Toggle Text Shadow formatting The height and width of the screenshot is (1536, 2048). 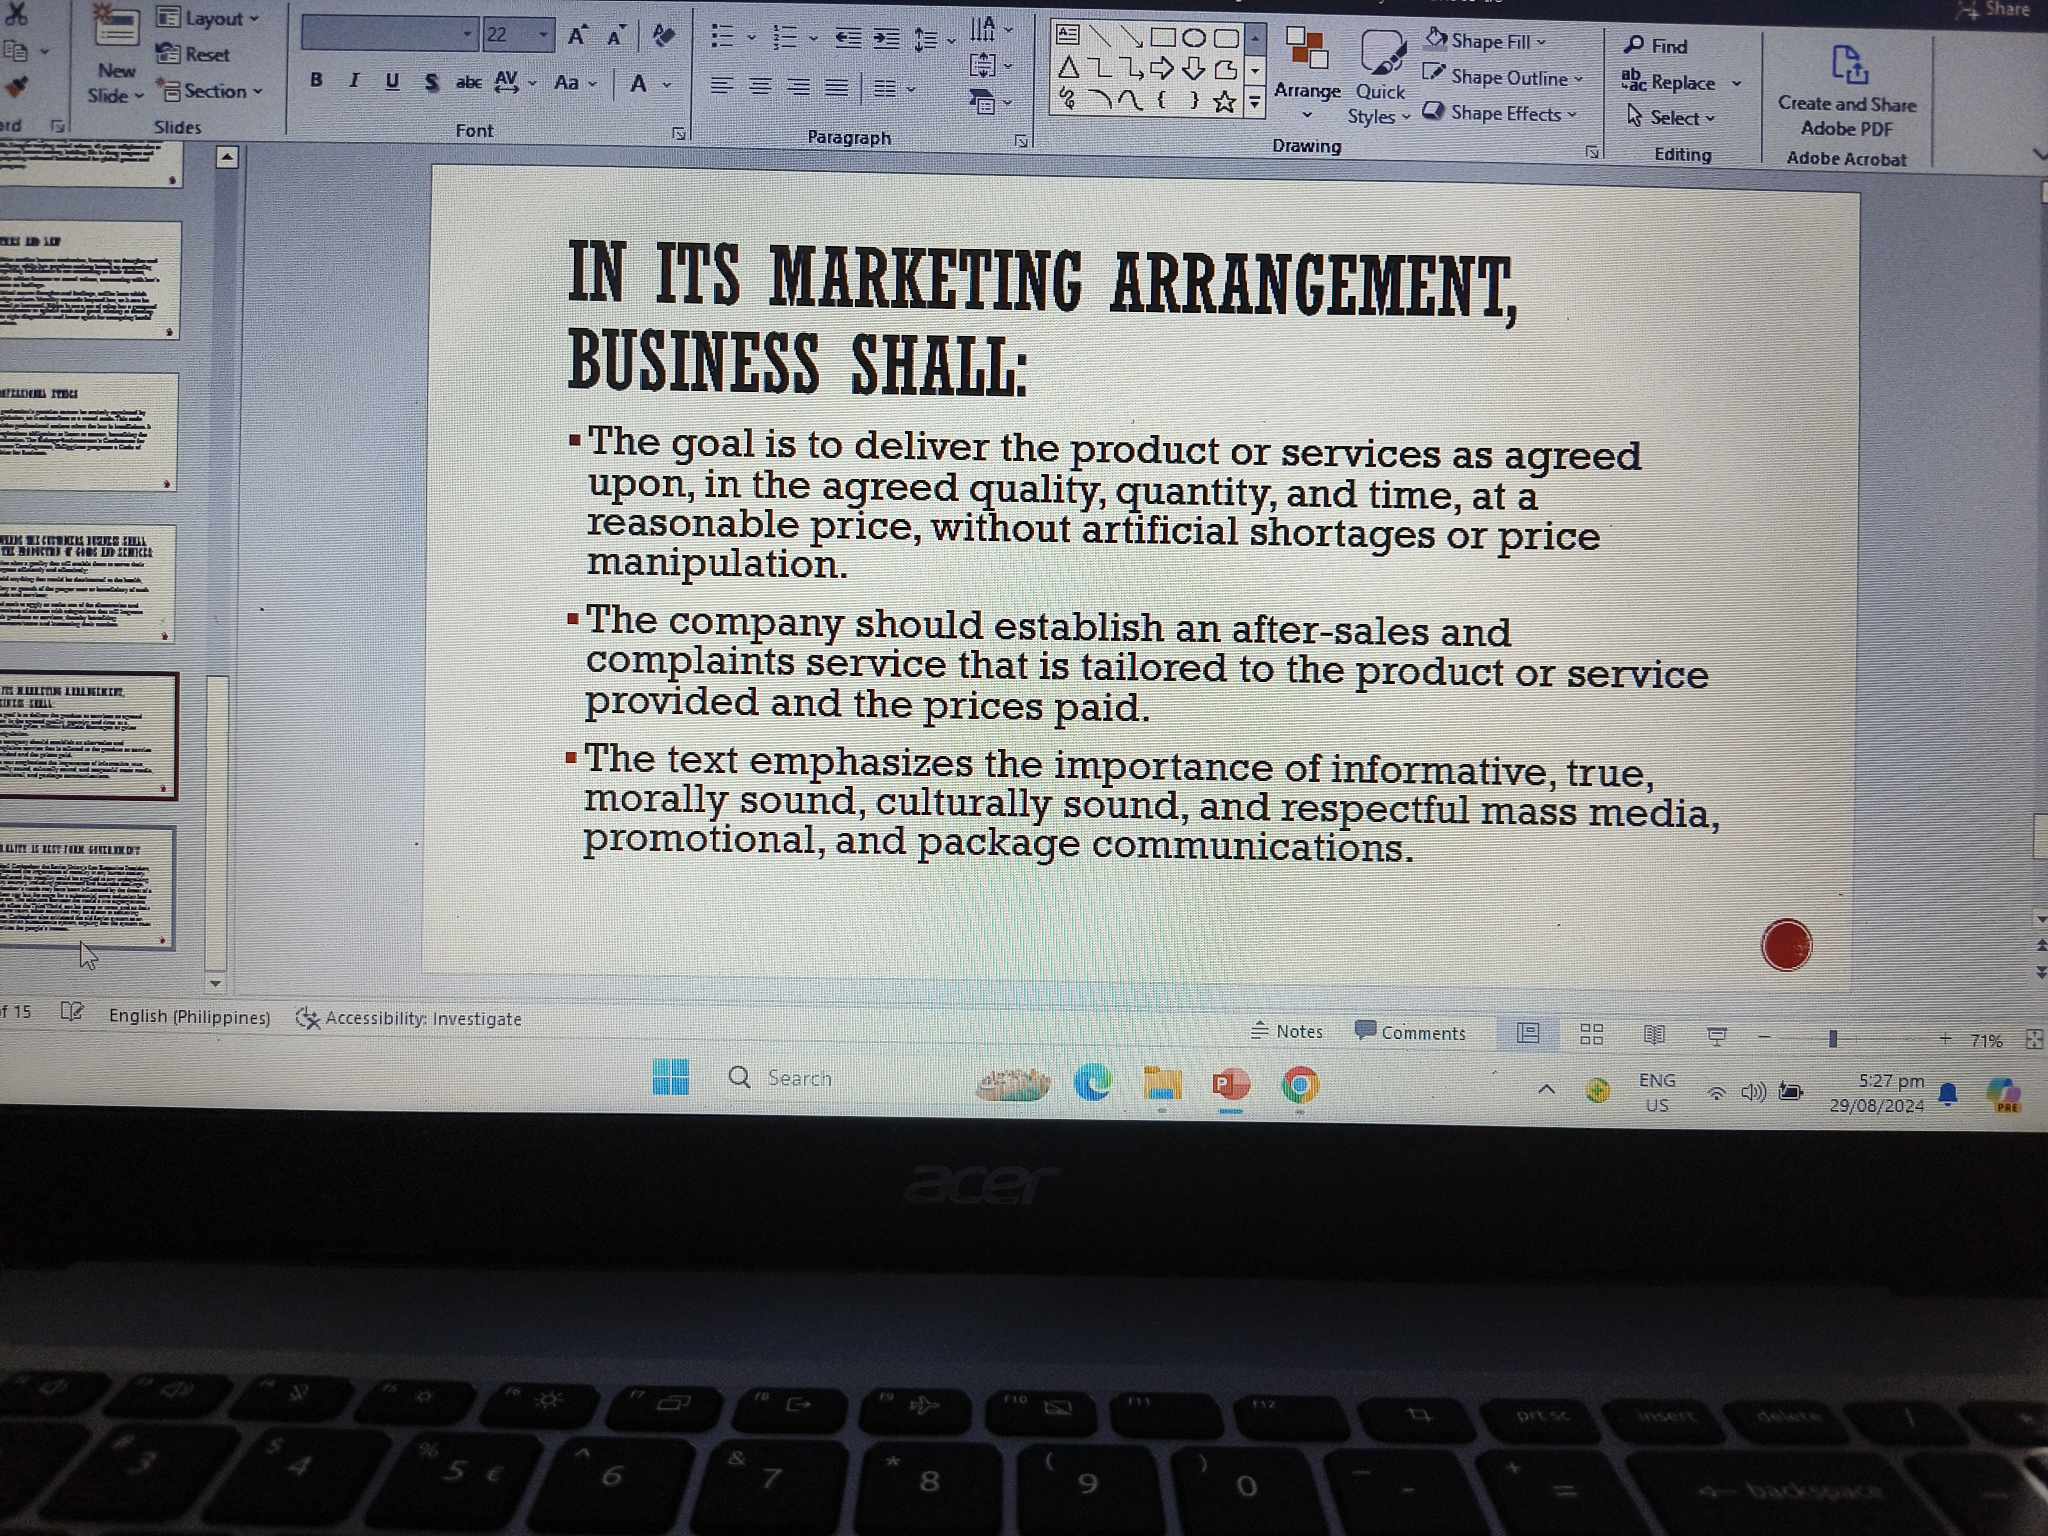431,82
